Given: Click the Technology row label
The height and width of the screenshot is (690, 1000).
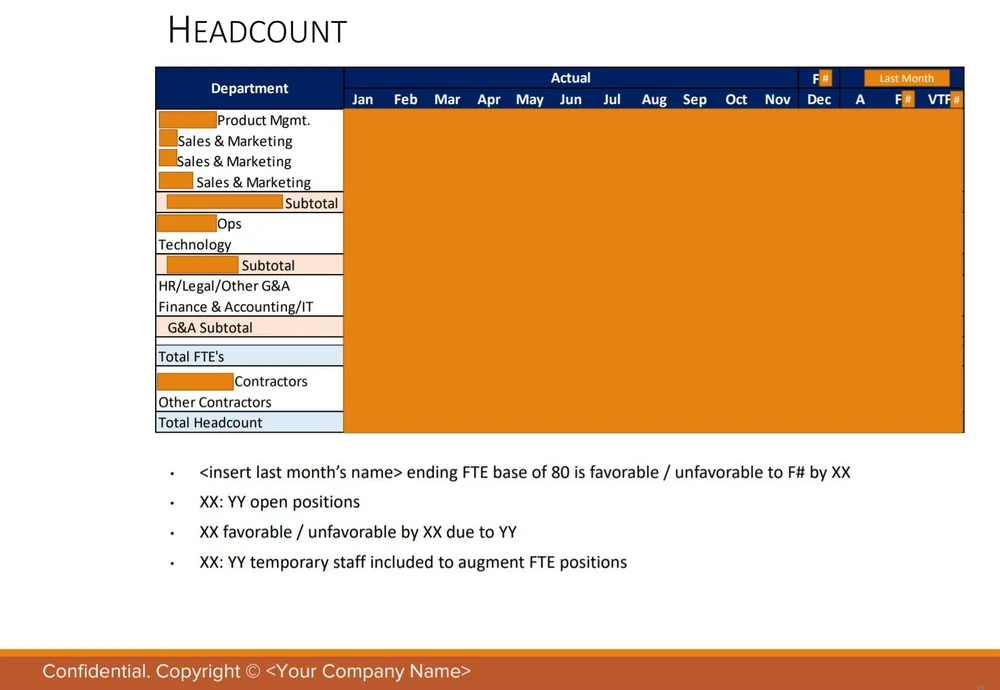Looking at the screenshot, I should 195,245.
